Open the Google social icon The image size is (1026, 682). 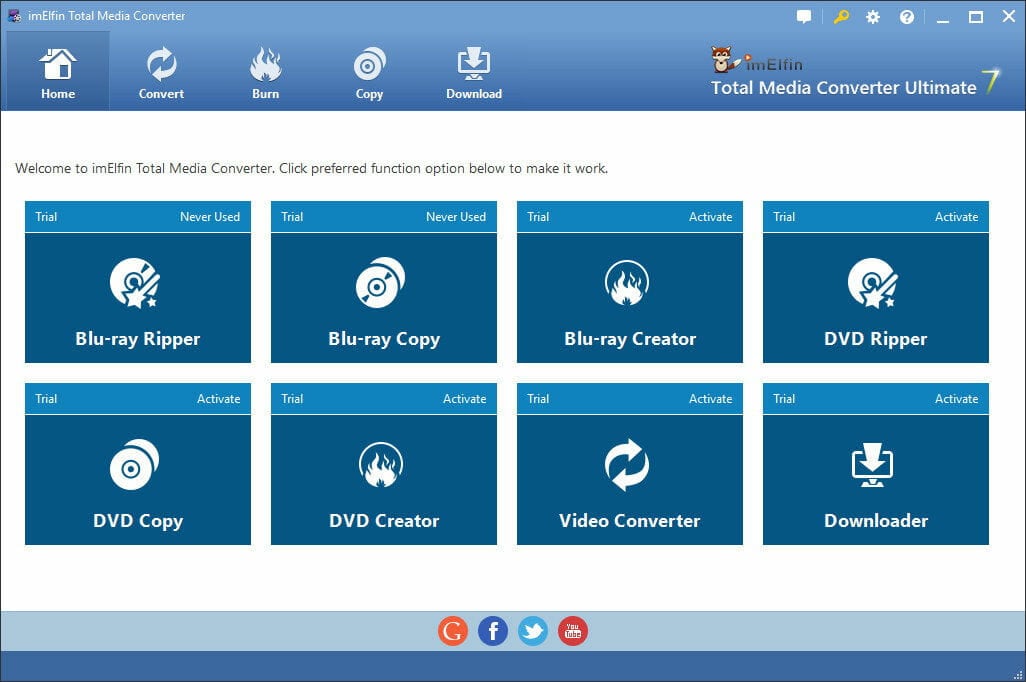coord(453,631)
